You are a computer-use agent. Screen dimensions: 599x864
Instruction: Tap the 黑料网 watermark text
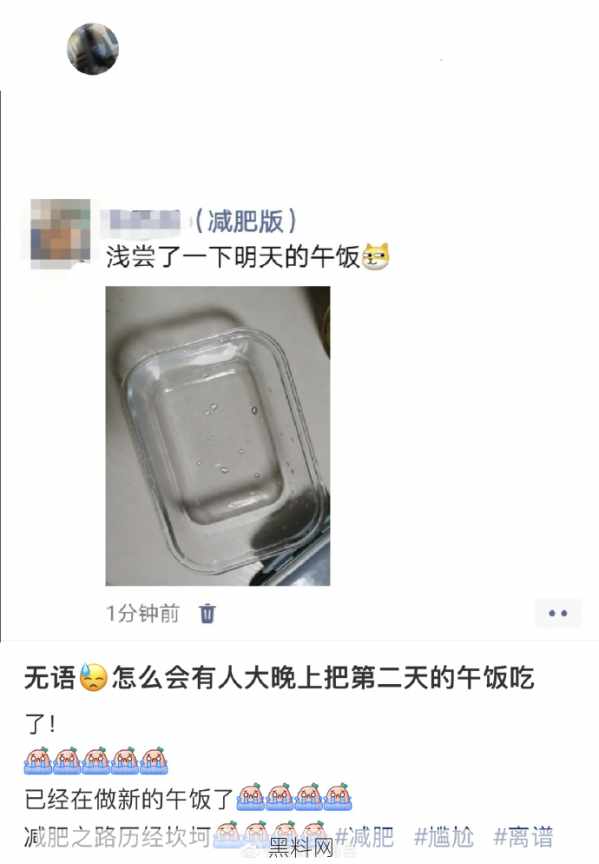click(301, 848)
